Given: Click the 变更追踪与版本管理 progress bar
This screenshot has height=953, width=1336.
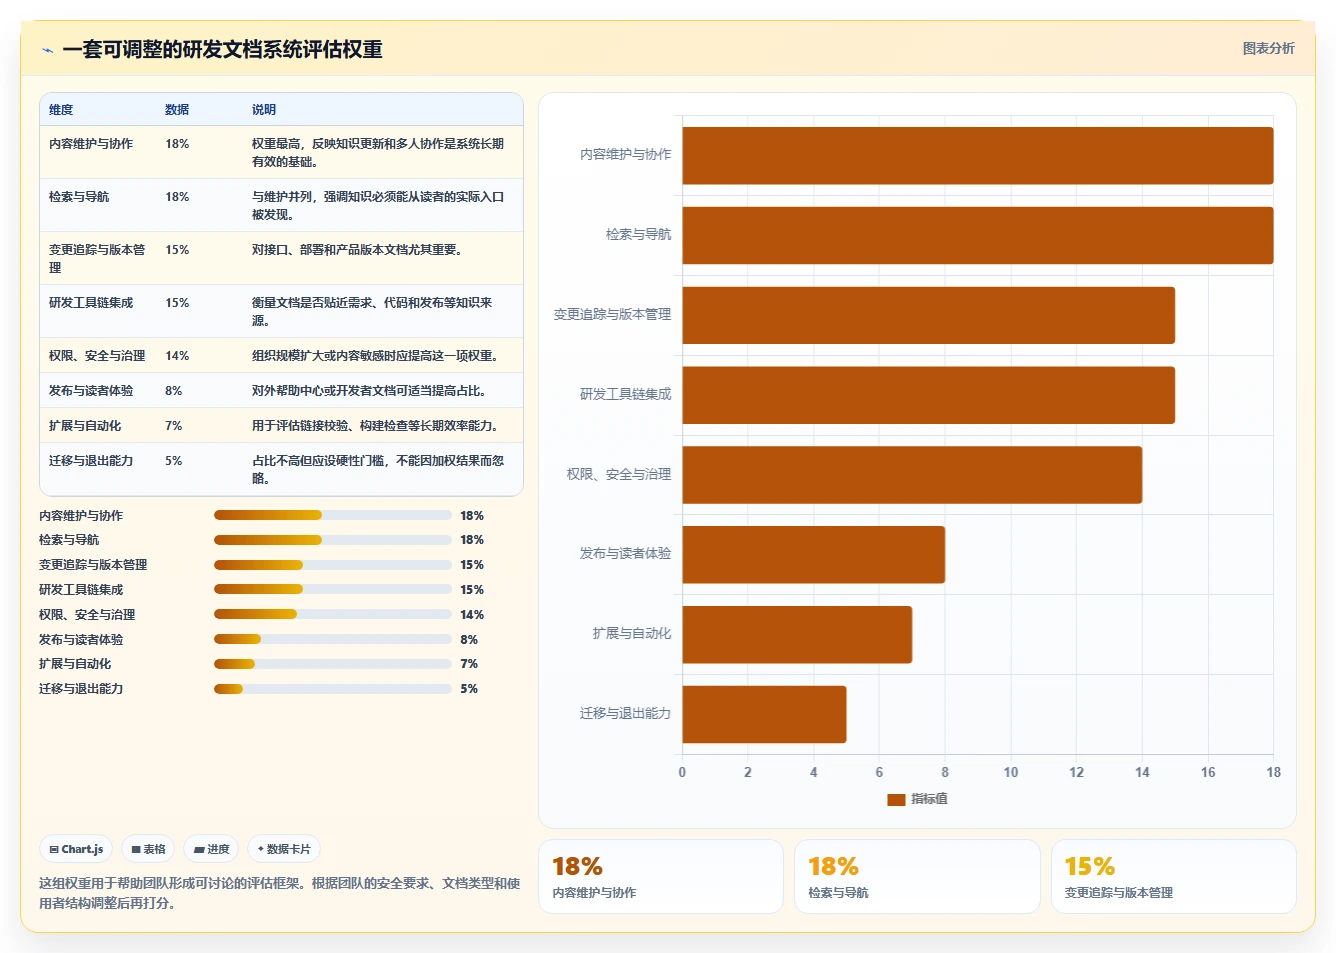Looking at the screenshot, I should tap(333, 565).
